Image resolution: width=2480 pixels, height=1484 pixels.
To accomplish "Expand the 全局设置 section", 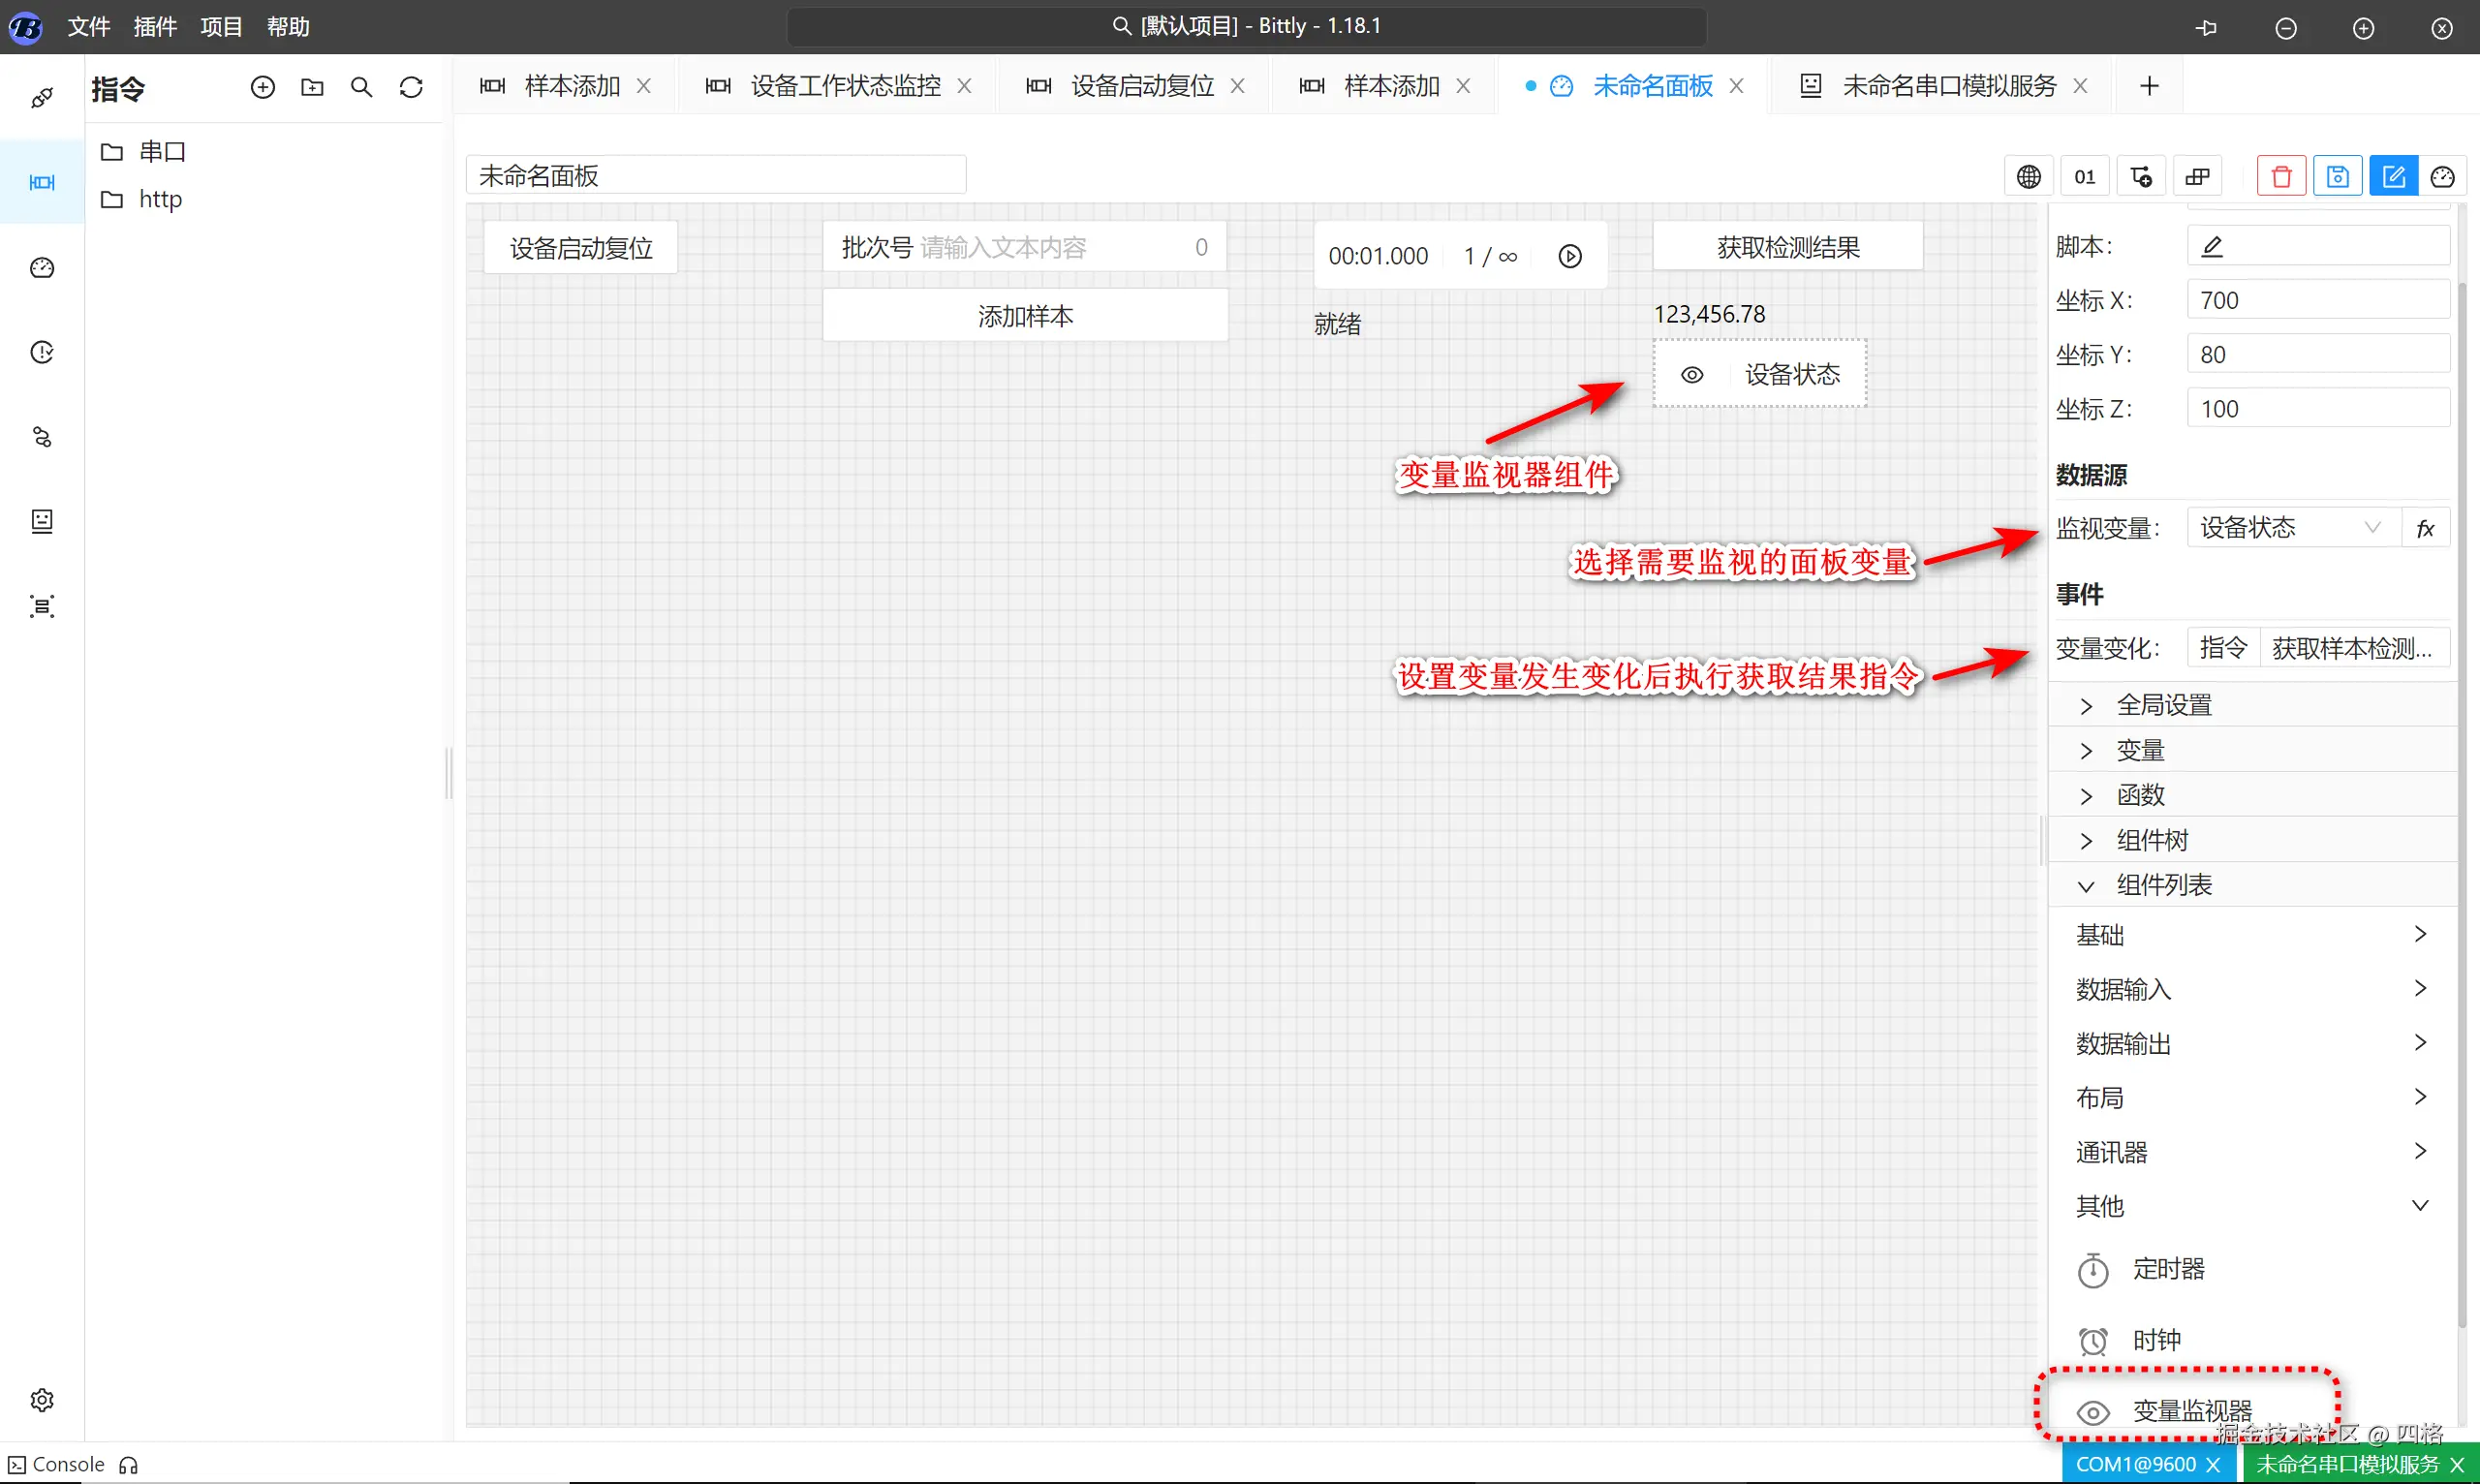I will (2163, 705).
